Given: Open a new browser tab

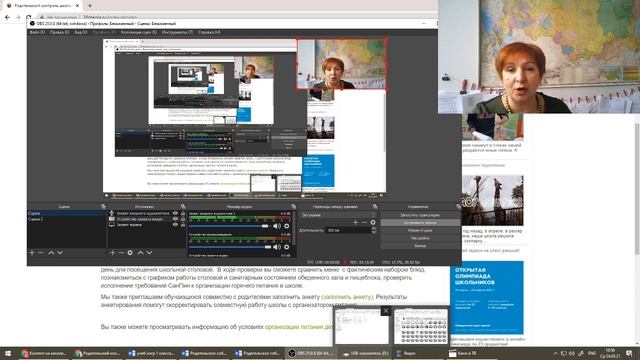Looking at the screenshot, I should pyautogui.click(x=90, y=6).
